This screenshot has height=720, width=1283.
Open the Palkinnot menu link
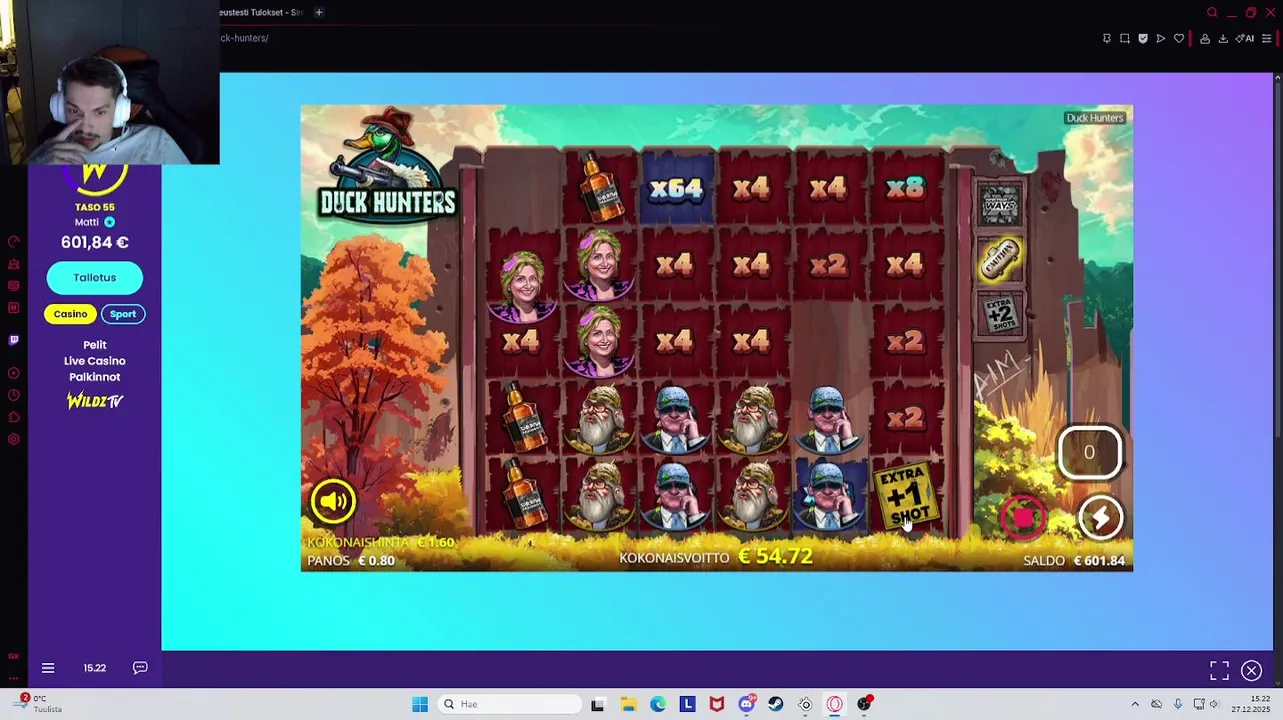pyautogui.click(x=95, y=377)
